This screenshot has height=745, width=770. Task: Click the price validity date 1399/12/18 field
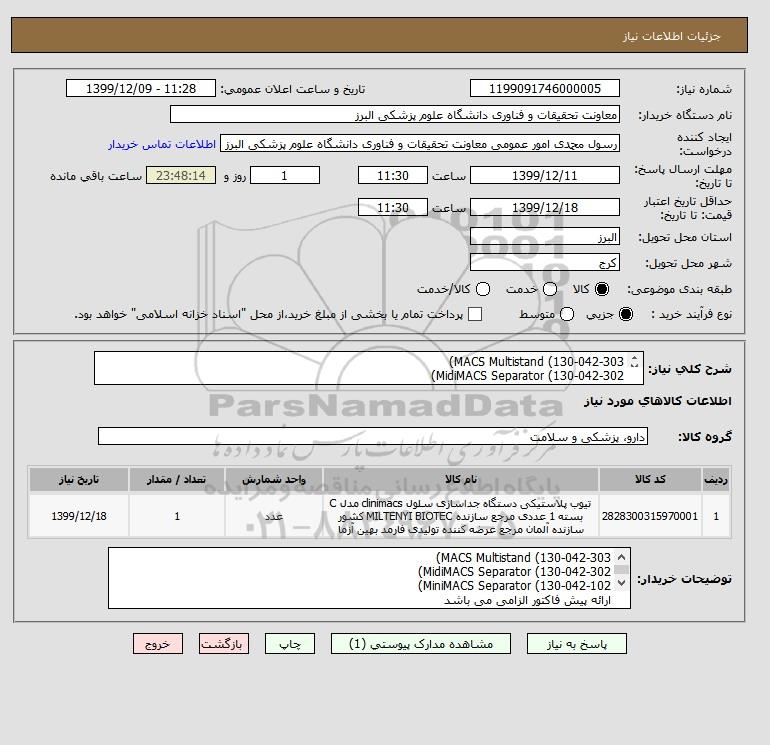point(545,207)
